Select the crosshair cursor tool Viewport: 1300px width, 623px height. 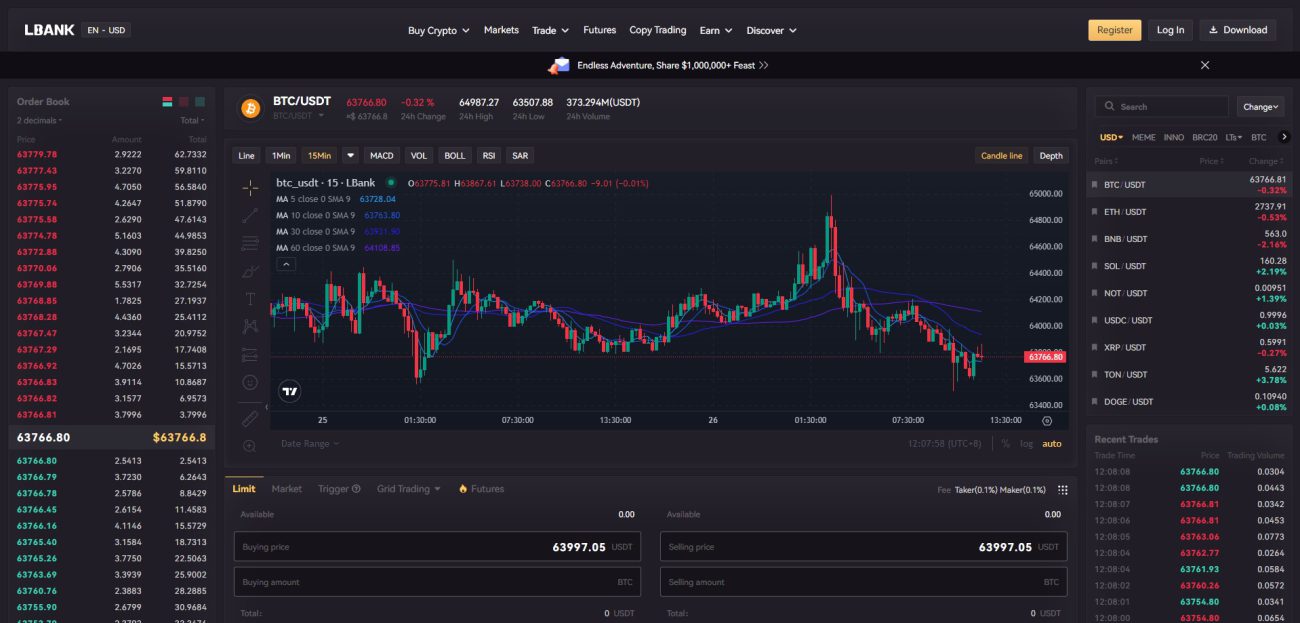[x=250, y=187]
